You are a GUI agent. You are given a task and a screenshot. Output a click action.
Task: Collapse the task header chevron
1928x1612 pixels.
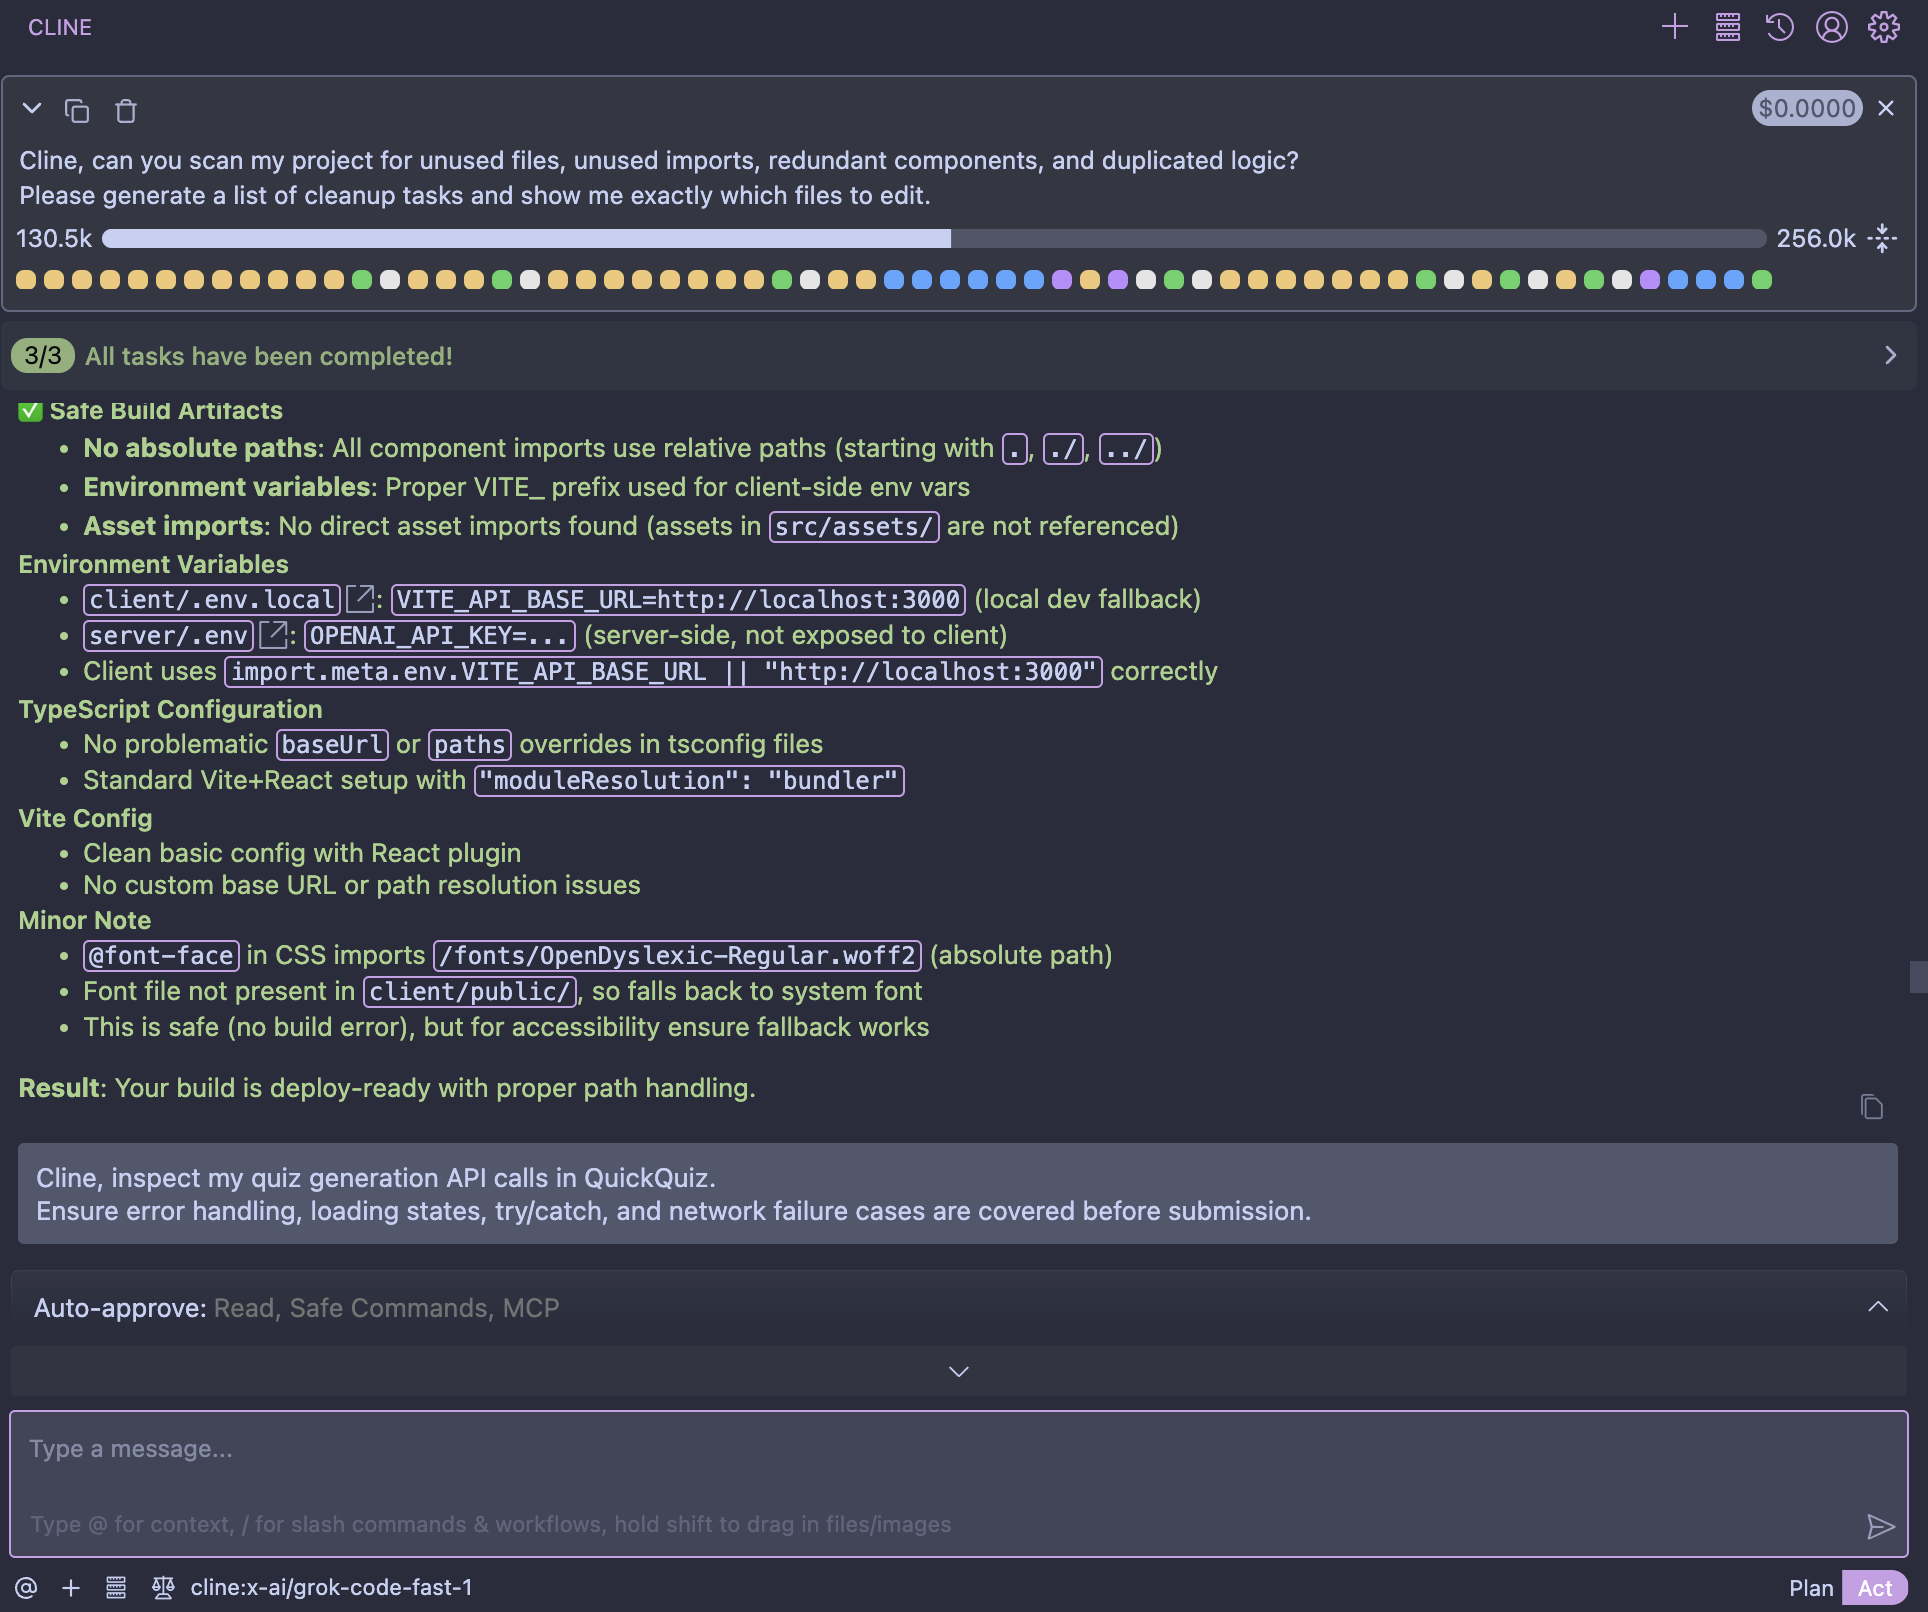click(x=32, y=108)
